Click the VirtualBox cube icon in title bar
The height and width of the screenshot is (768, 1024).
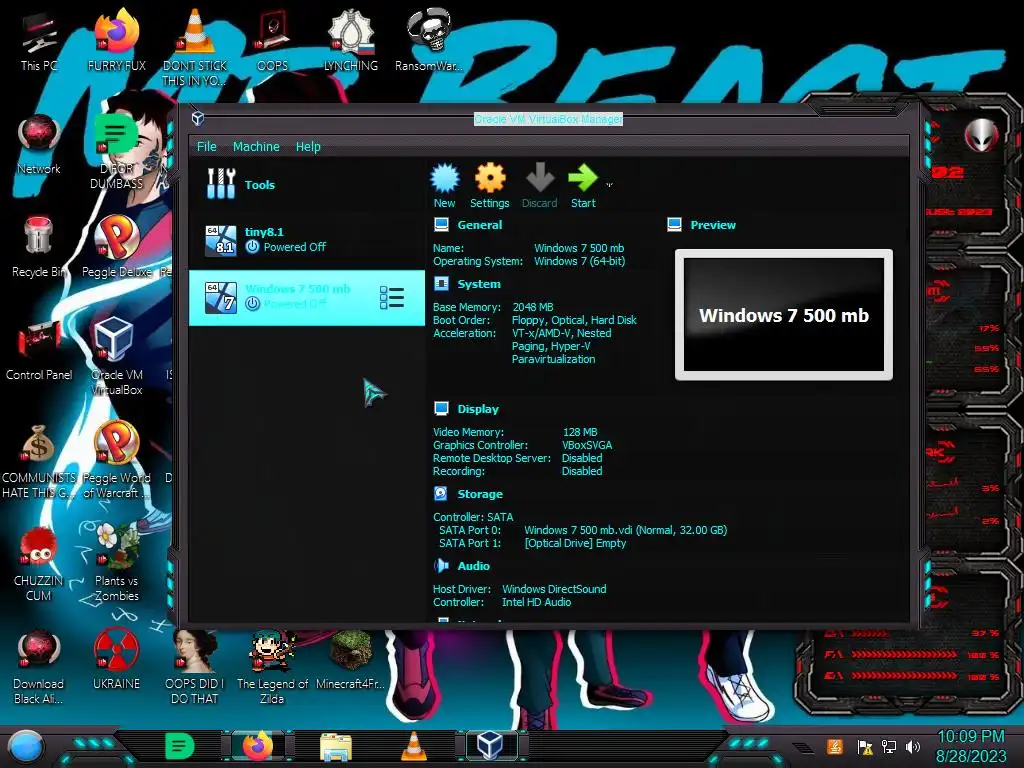pos(198,118)
